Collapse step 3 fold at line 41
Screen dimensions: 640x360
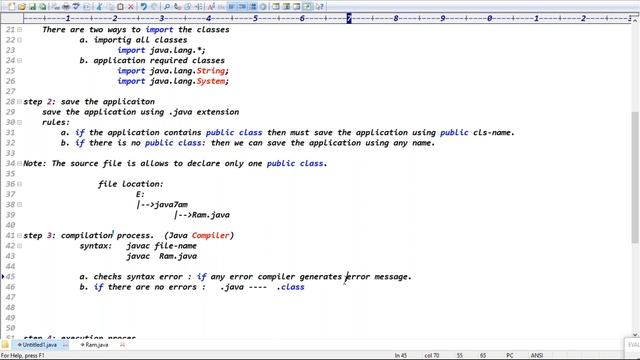point(20,236)
